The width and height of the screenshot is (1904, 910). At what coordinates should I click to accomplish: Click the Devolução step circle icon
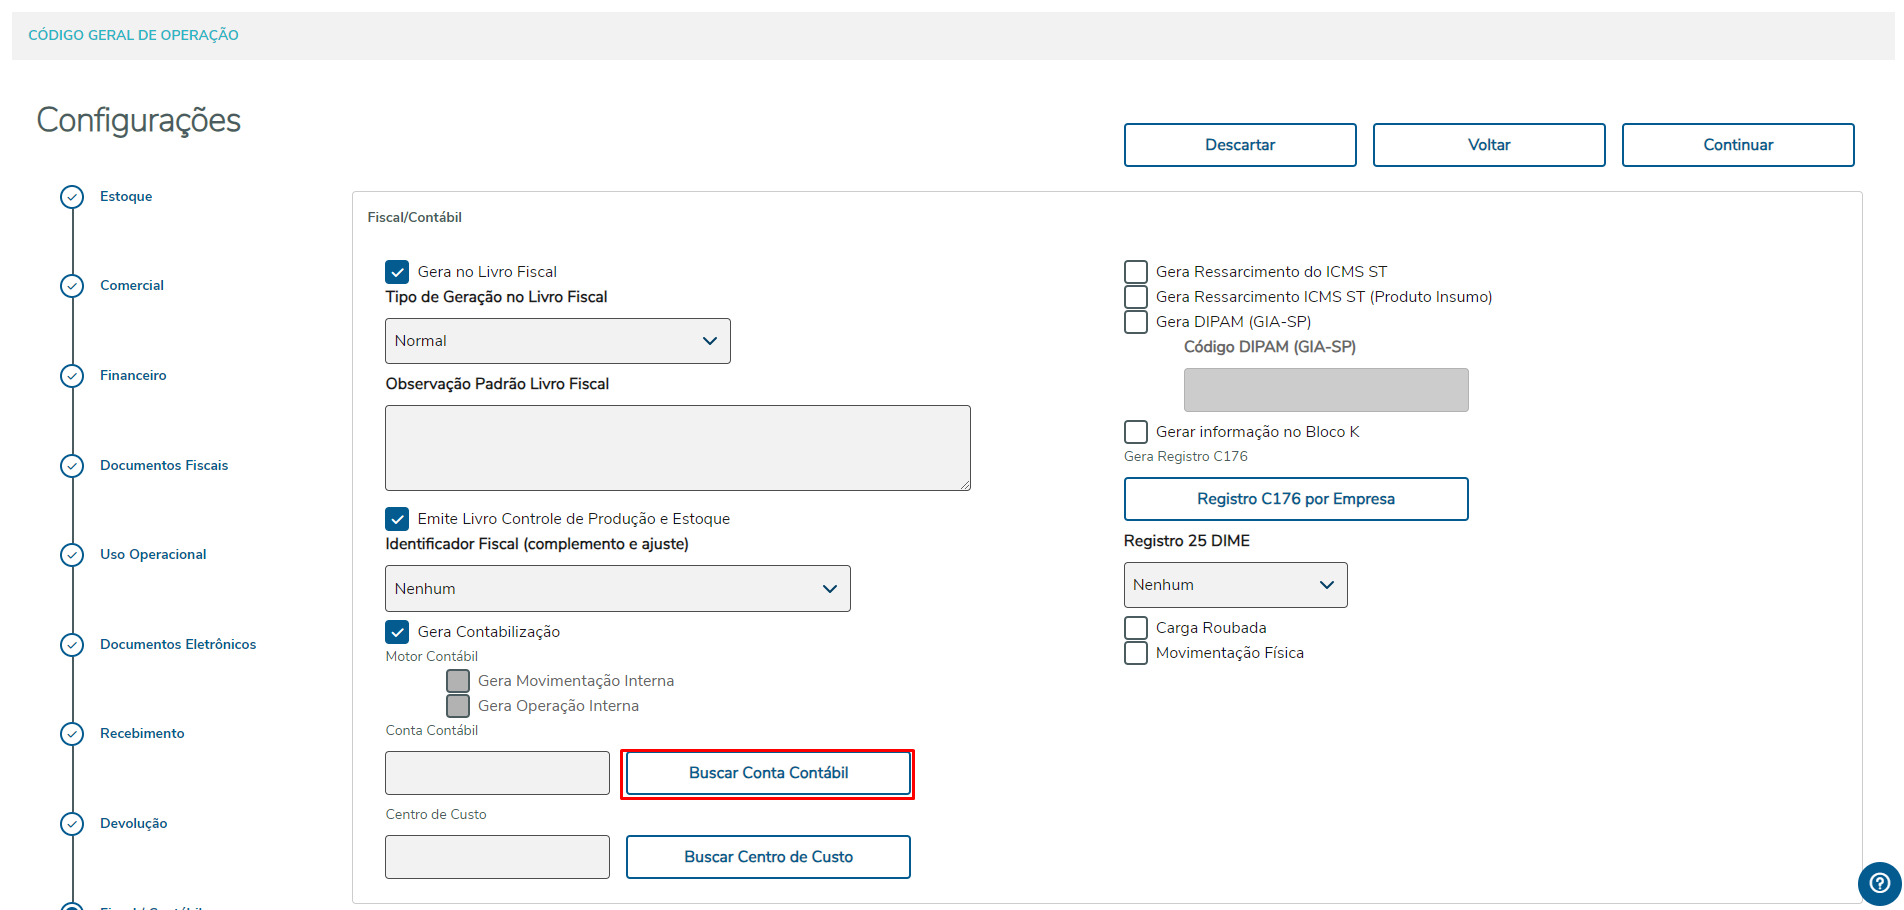(72, 824)
